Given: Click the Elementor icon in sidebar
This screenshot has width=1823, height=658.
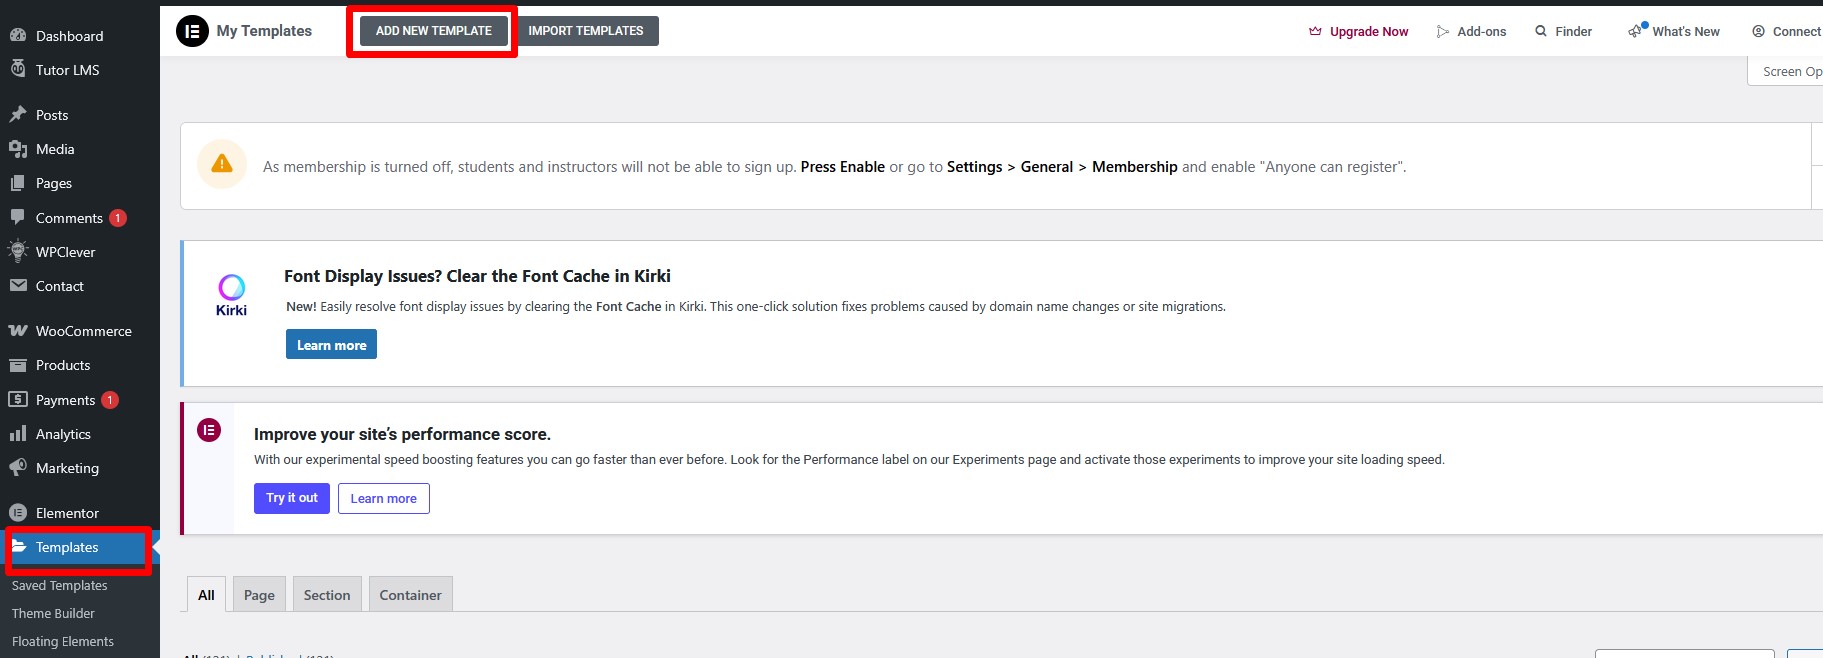Looking at the screenshot, I should click(x=18, y=512).
